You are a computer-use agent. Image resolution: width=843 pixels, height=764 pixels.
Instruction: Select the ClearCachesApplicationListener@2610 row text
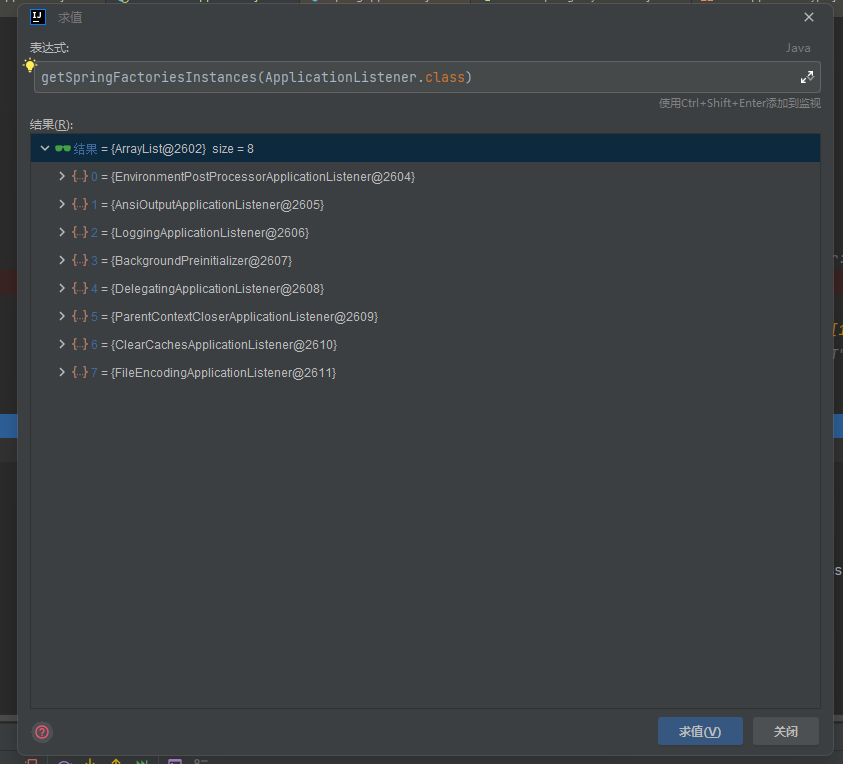(224, 345)
